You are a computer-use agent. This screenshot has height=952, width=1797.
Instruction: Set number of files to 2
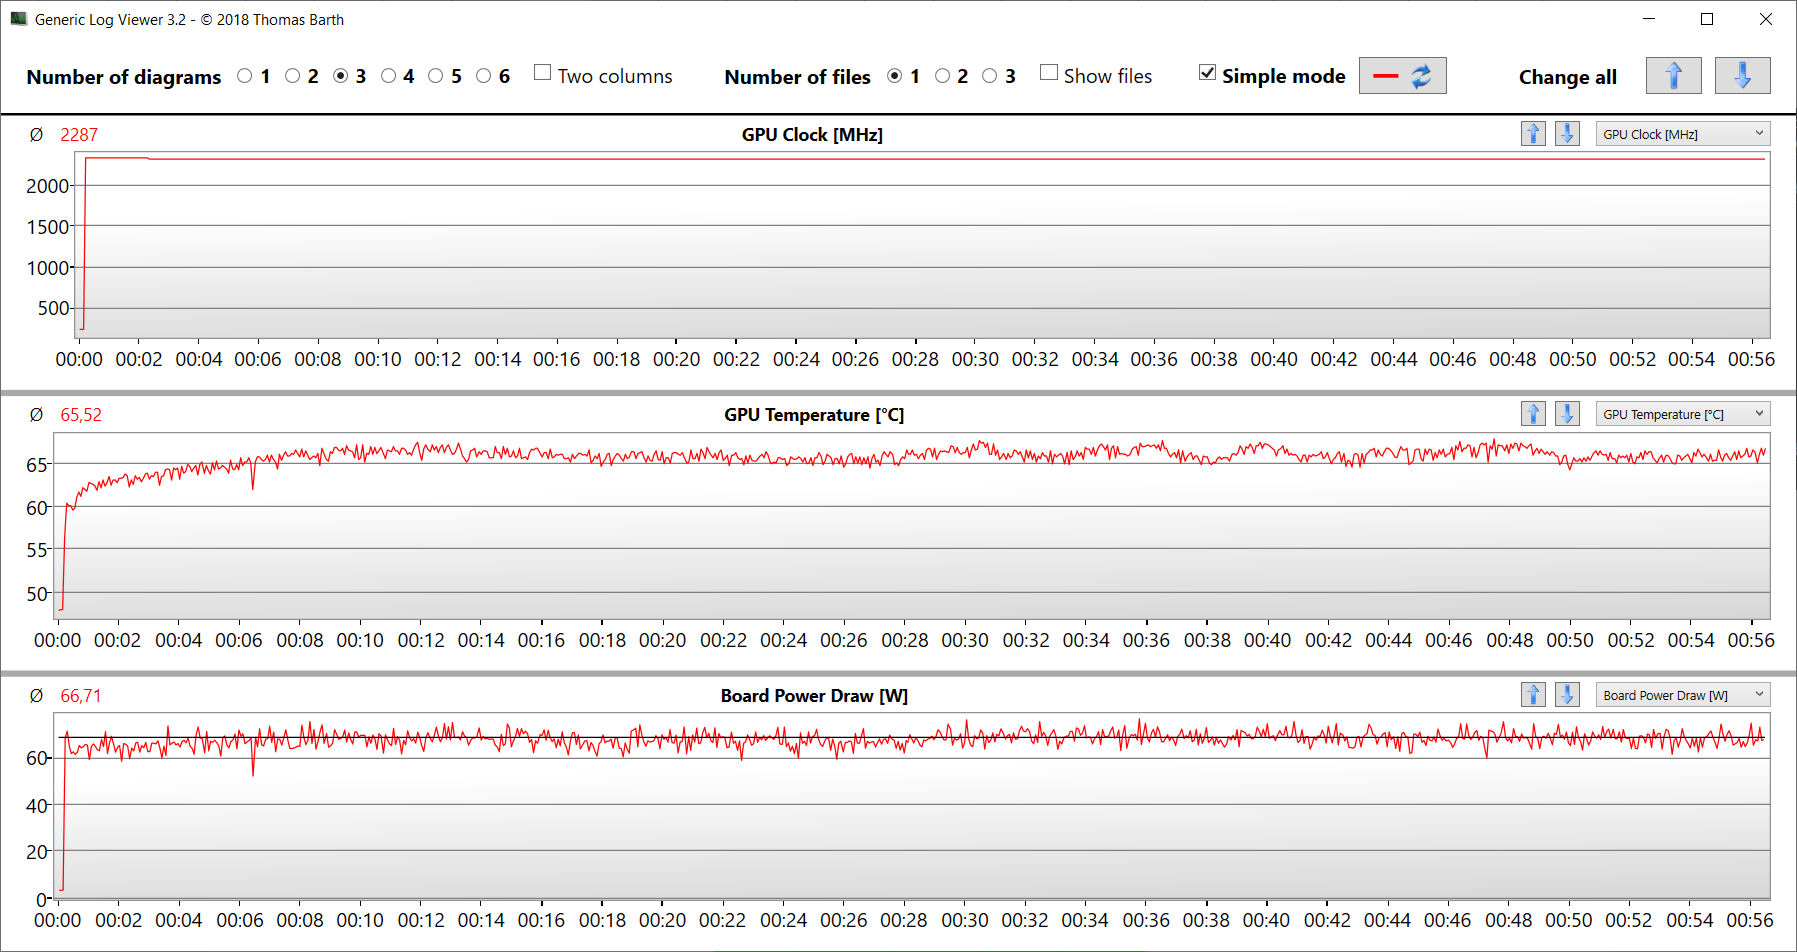pyautogui.click(x=942, y=76)
